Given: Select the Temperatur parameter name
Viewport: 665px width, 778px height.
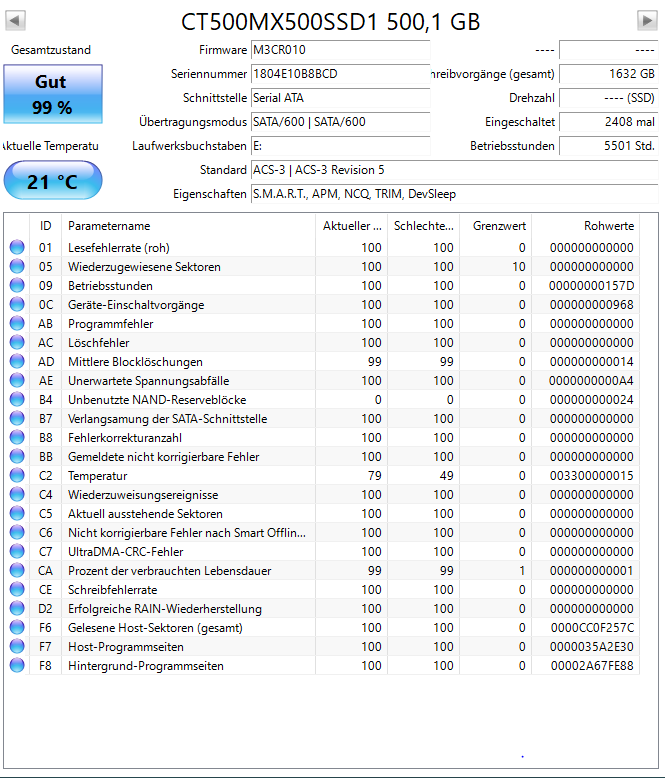Looking at the screenshot, I should tap(98, 476).
